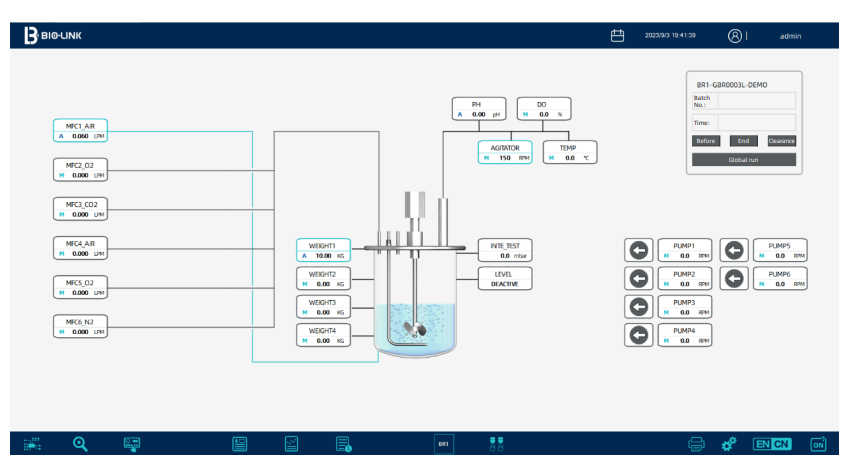Click the Batch No. input field
Screen dimensions: 849x460
point(756,100)
